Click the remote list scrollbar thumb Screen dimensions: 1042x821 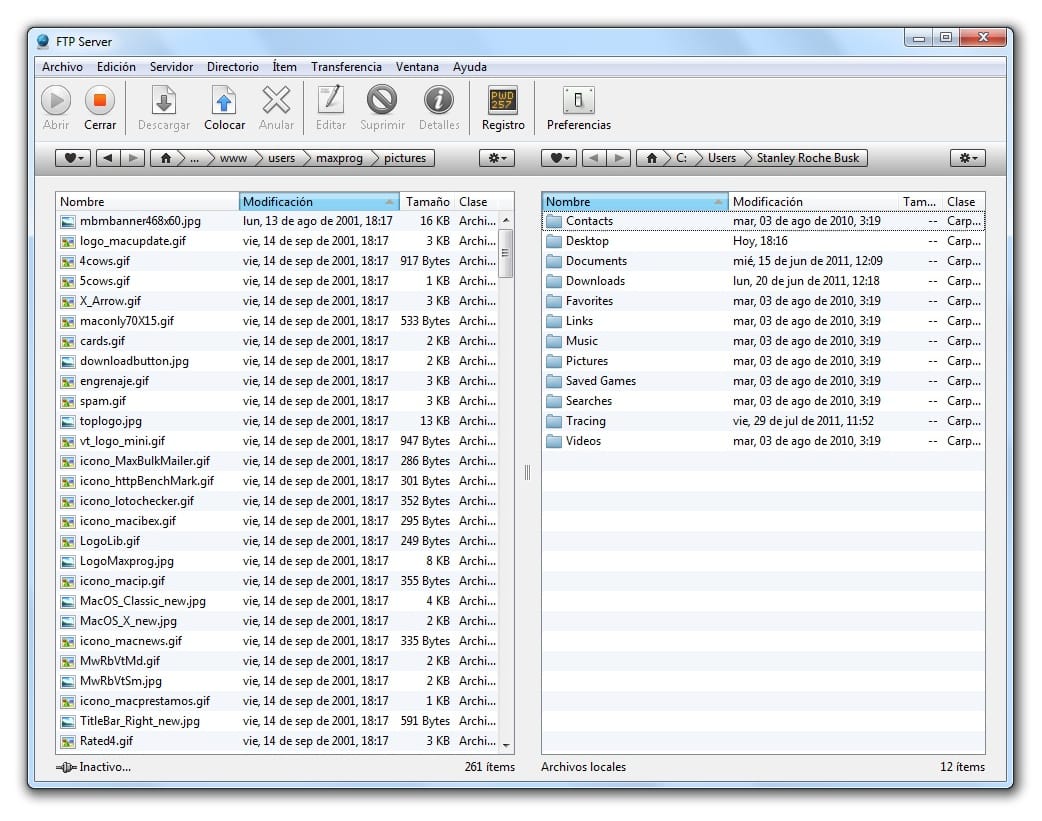[x=506, y=253]
